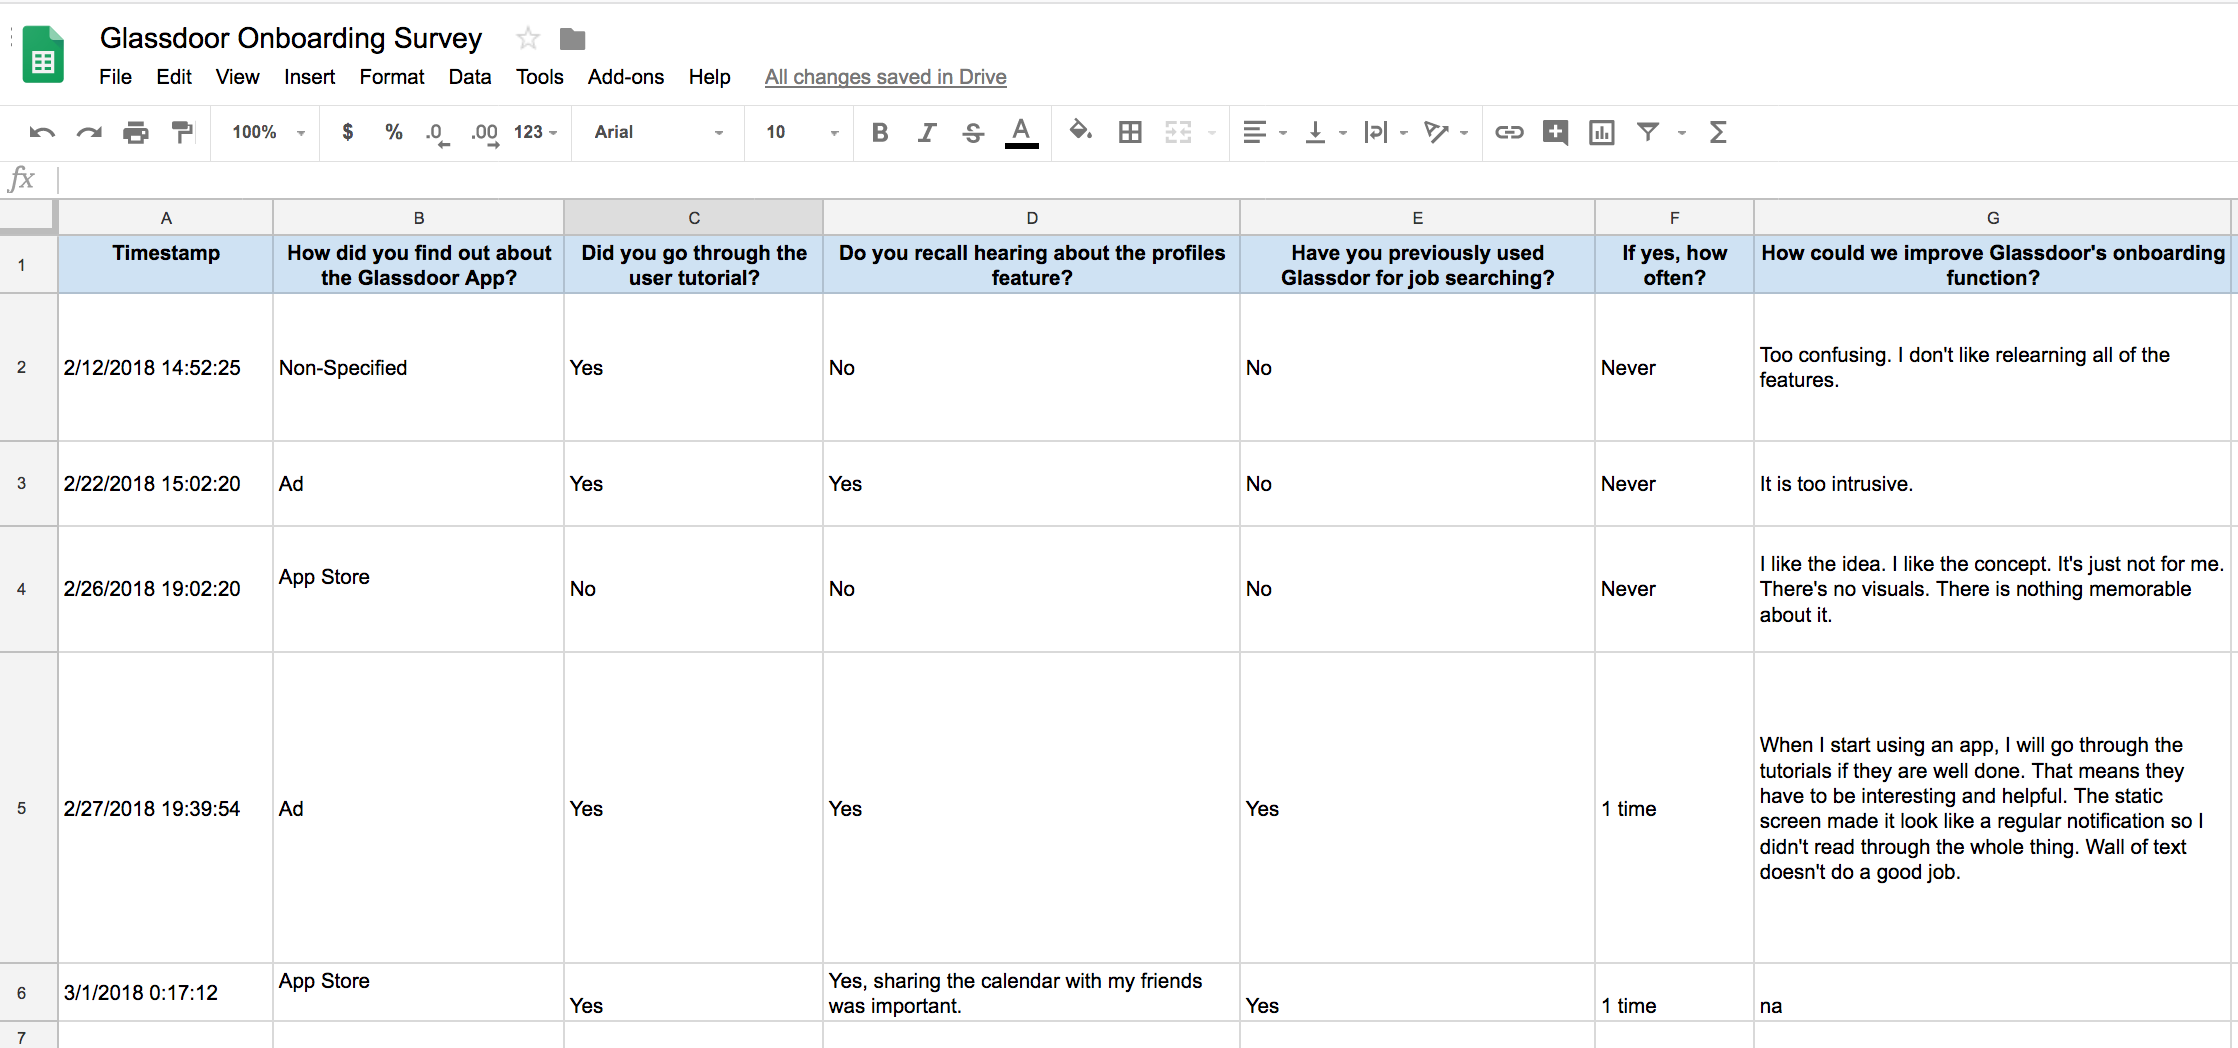2238x1048 pixels.
Task: Select cell '2/22/2018 15:02:20'
Action: 166,484
